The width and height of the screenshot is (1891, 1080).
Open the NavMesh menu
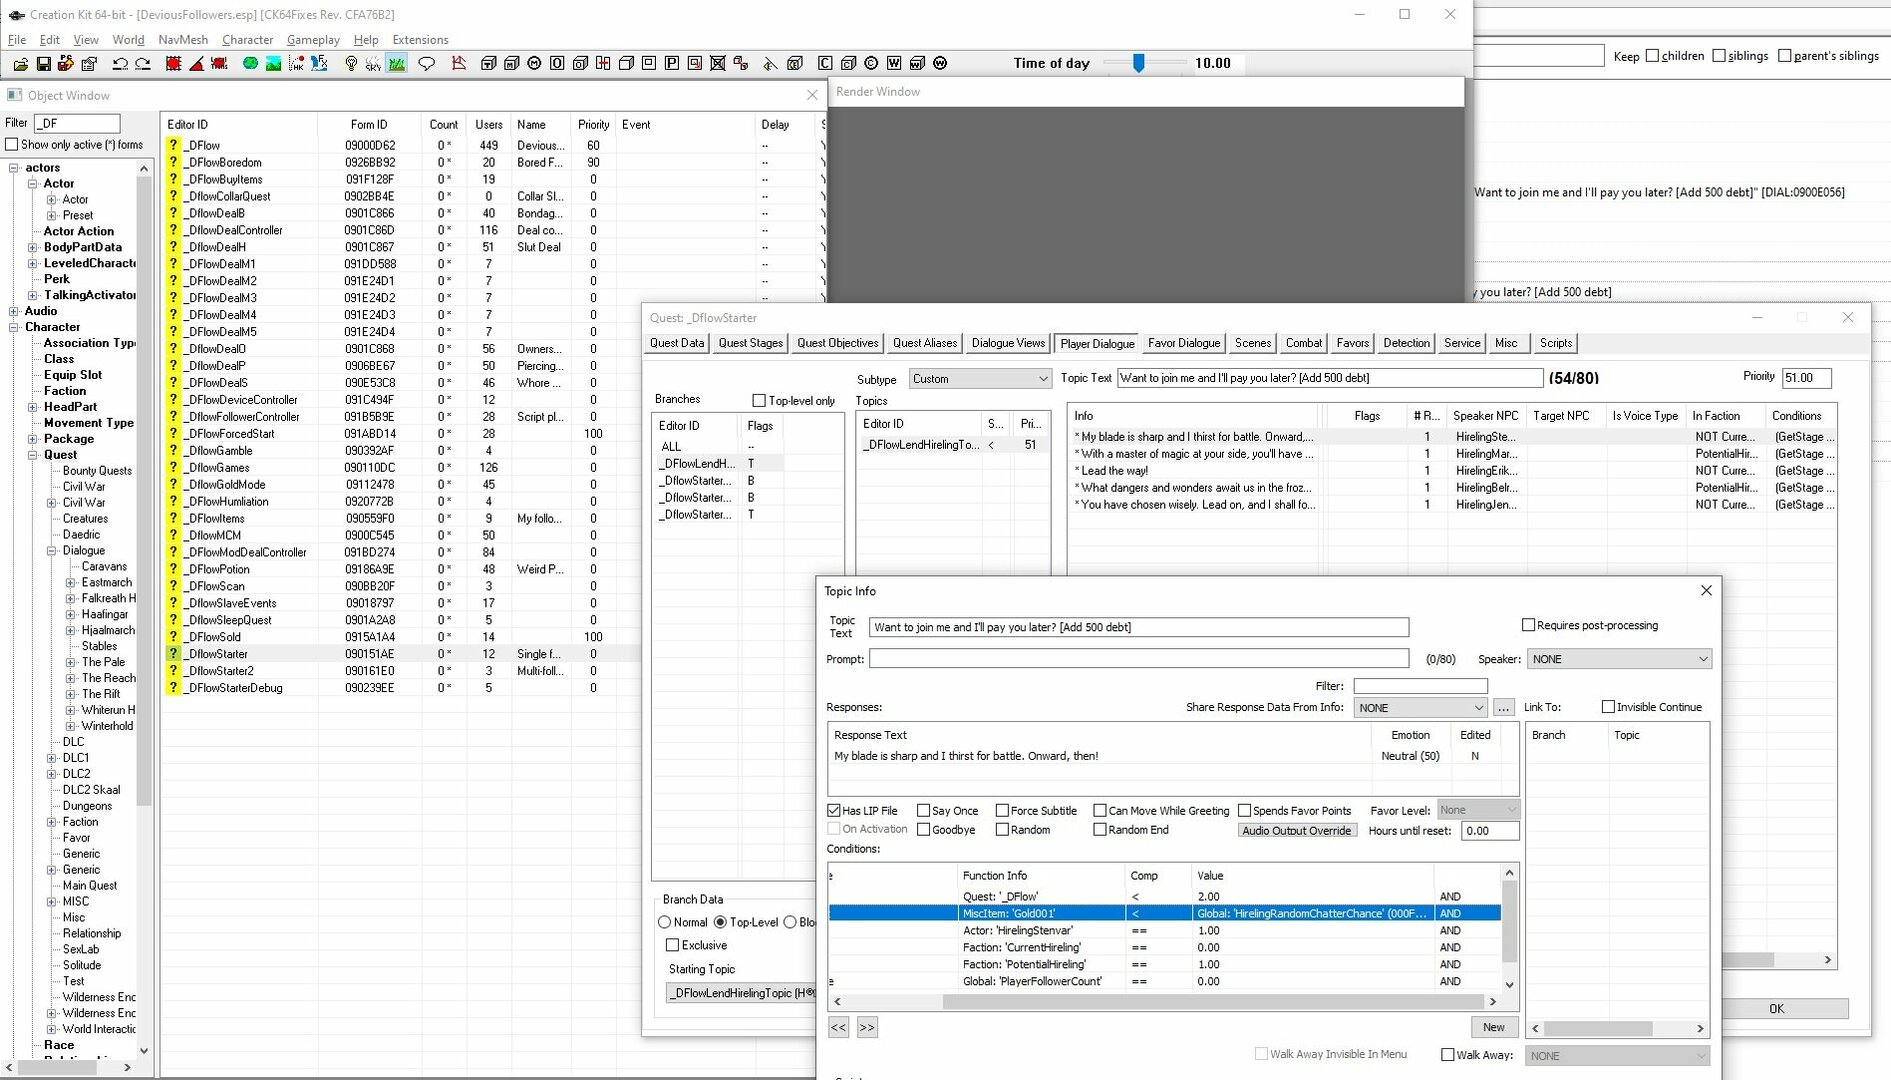(183, 40)
